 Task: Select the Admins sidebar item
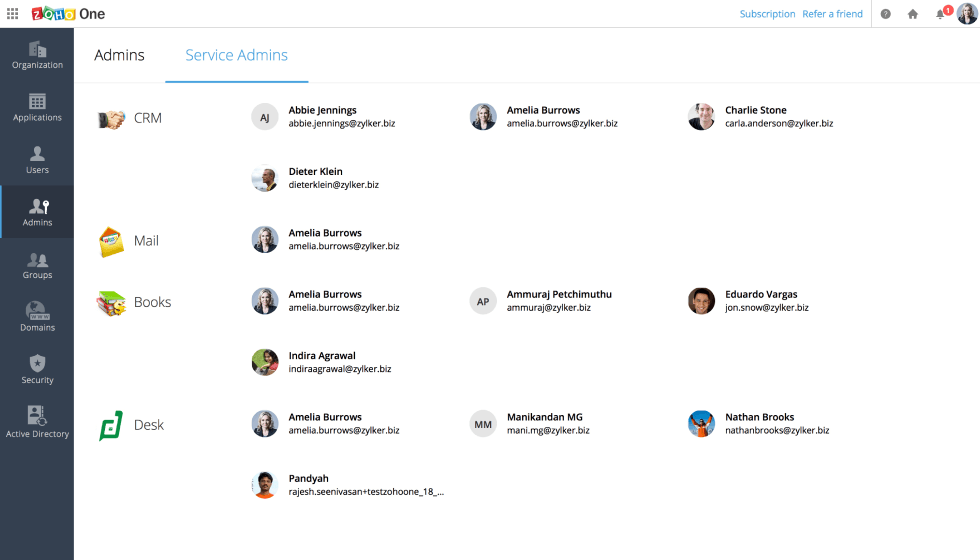(x=37, y=212)
